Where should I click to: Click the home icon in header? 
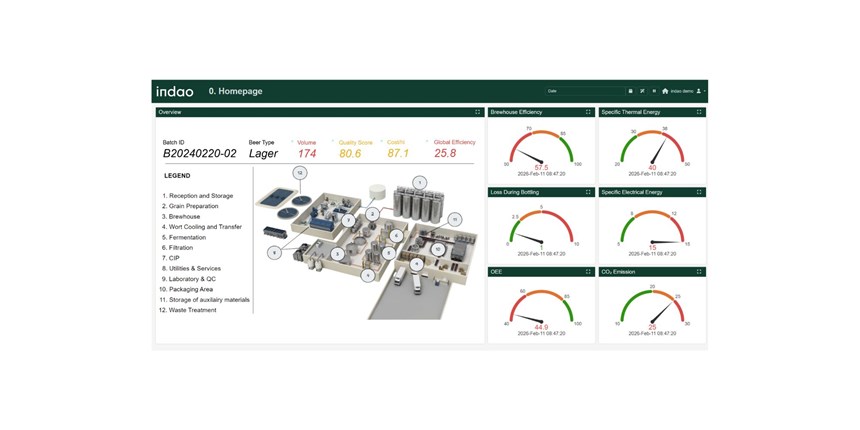[665, 91]
